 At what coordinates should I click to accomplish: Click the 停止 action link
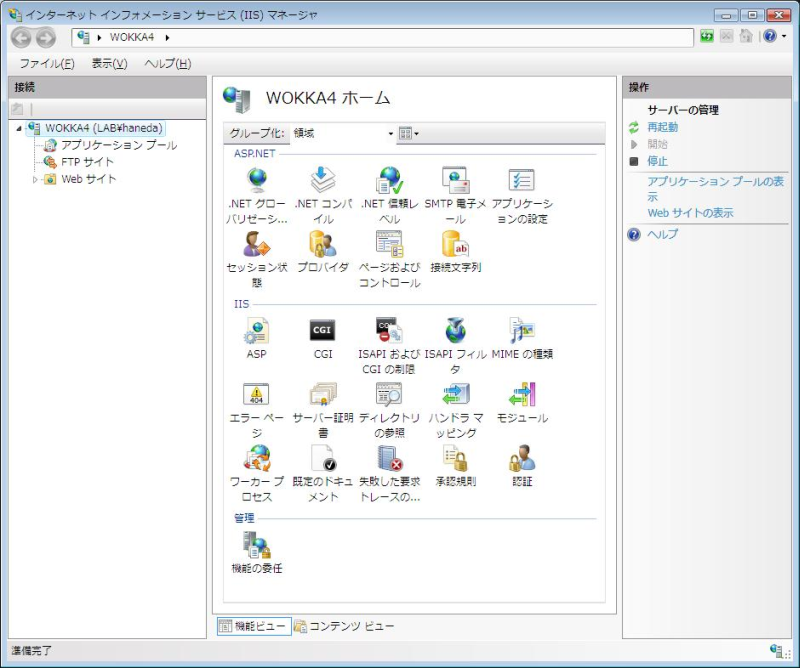657,161
